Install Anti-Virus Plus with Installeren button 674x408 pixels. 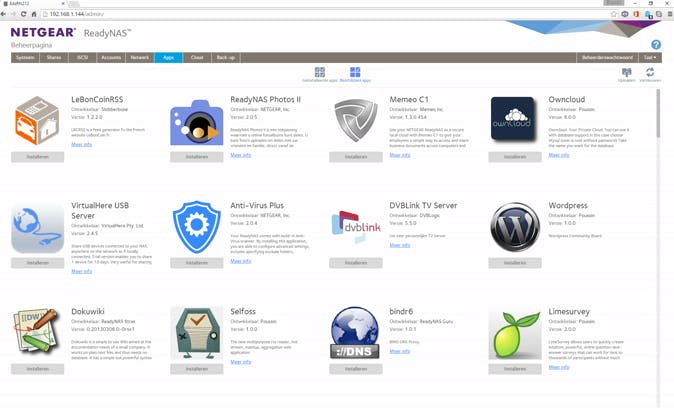click(197, 263)
